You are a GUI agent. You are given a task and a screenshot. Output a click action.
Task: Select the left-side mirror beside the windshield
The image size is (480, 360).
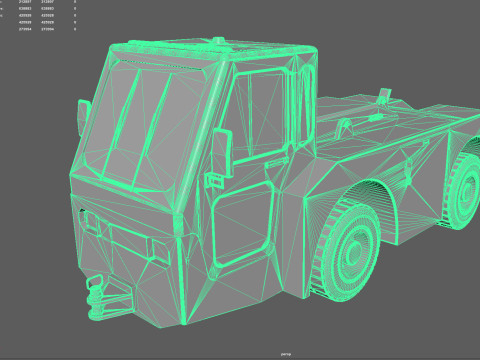point(84,117)
